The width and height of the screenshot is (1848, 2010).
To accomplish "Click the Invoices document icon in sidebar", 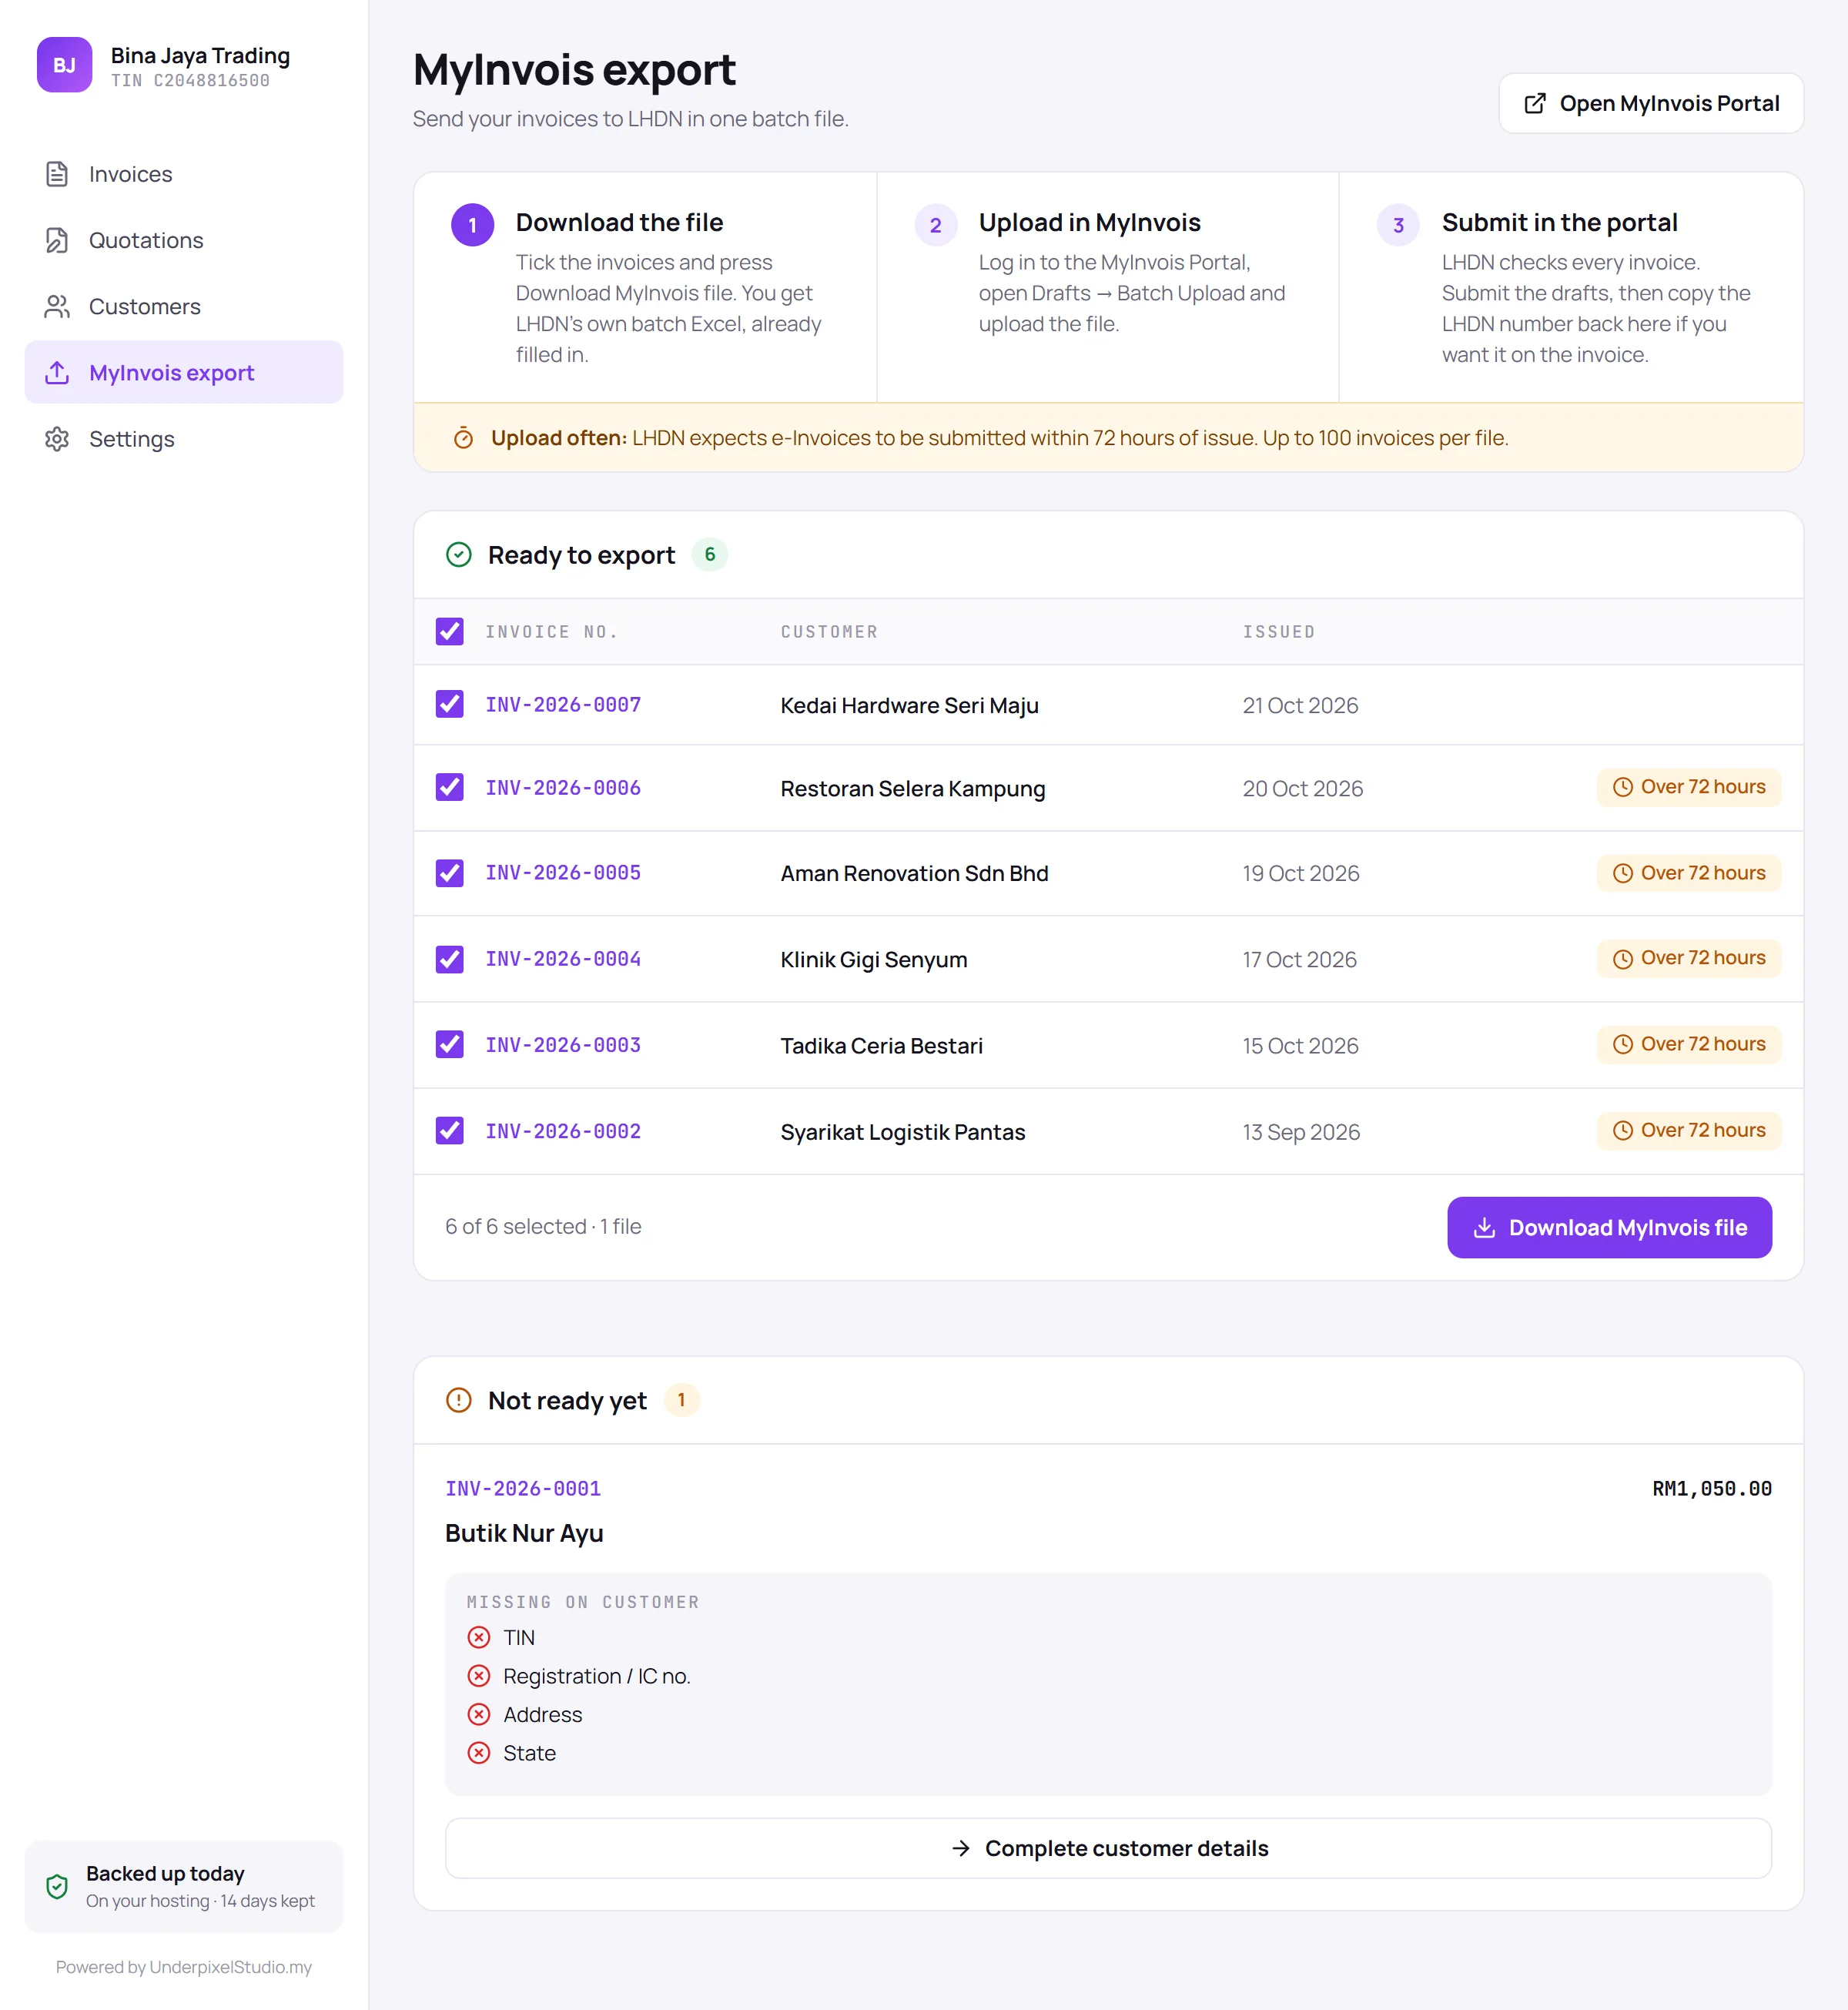I will pos(57,174).
